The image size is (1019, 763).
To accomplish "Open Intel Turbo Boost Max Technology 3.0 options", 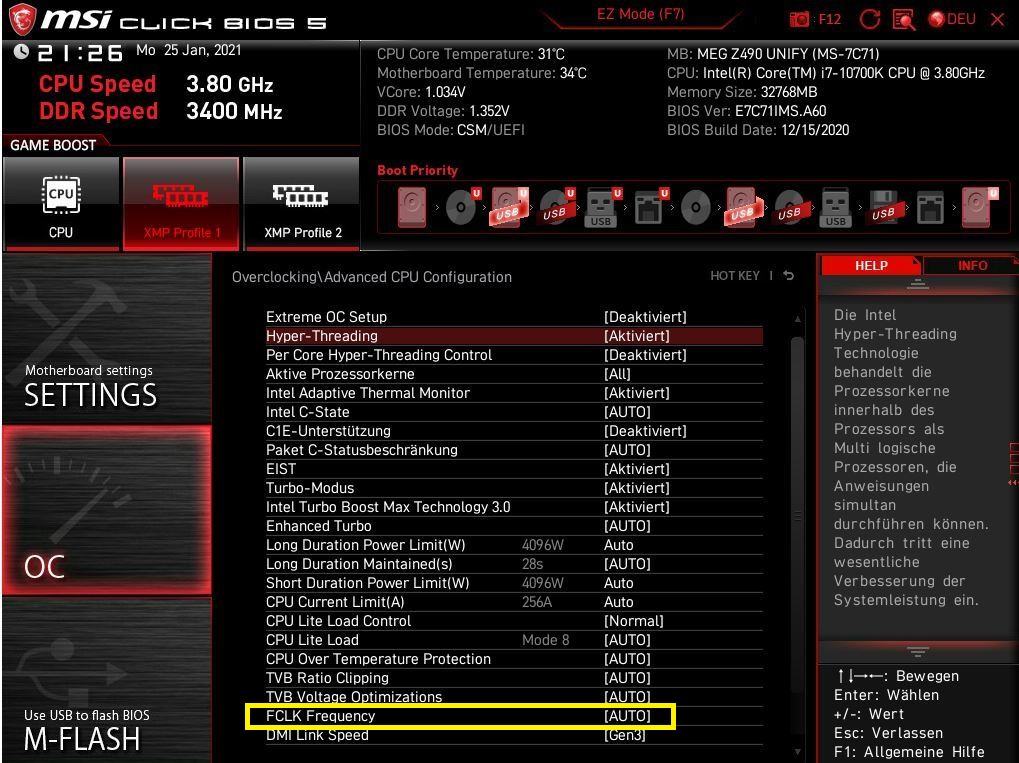I will tap(513, 507).
